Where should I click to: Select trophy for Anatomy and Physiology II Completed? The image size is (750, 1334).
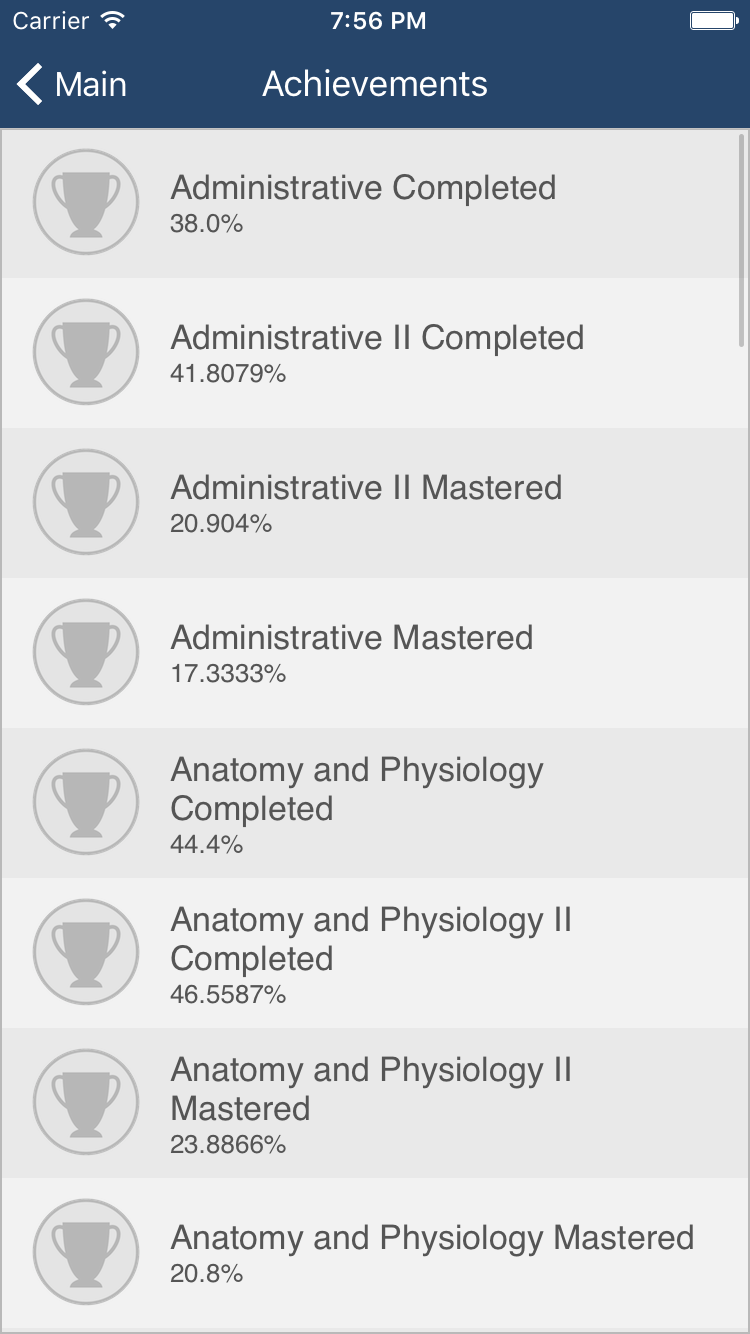point(85,951)
